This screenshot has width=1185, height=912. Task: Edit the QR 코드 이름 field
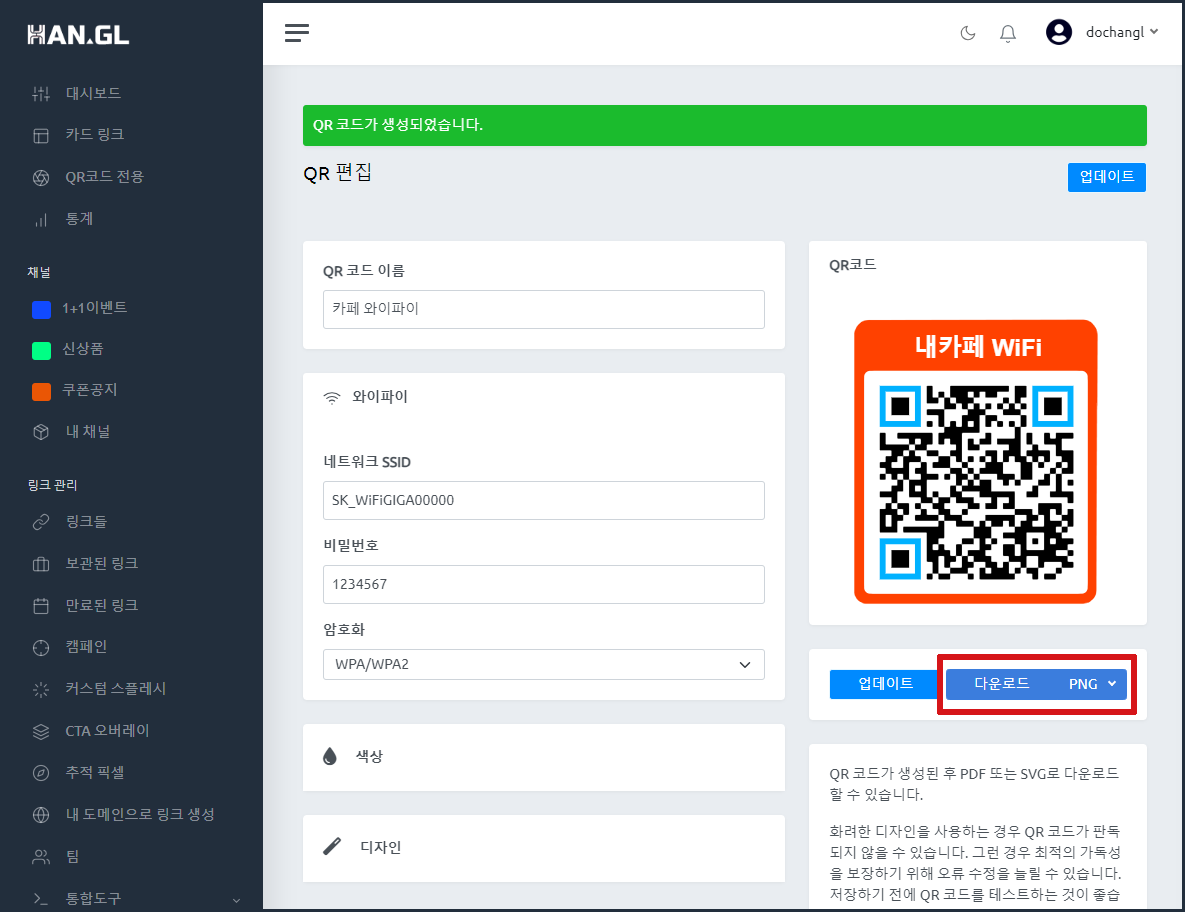click(x=543, y=309)
